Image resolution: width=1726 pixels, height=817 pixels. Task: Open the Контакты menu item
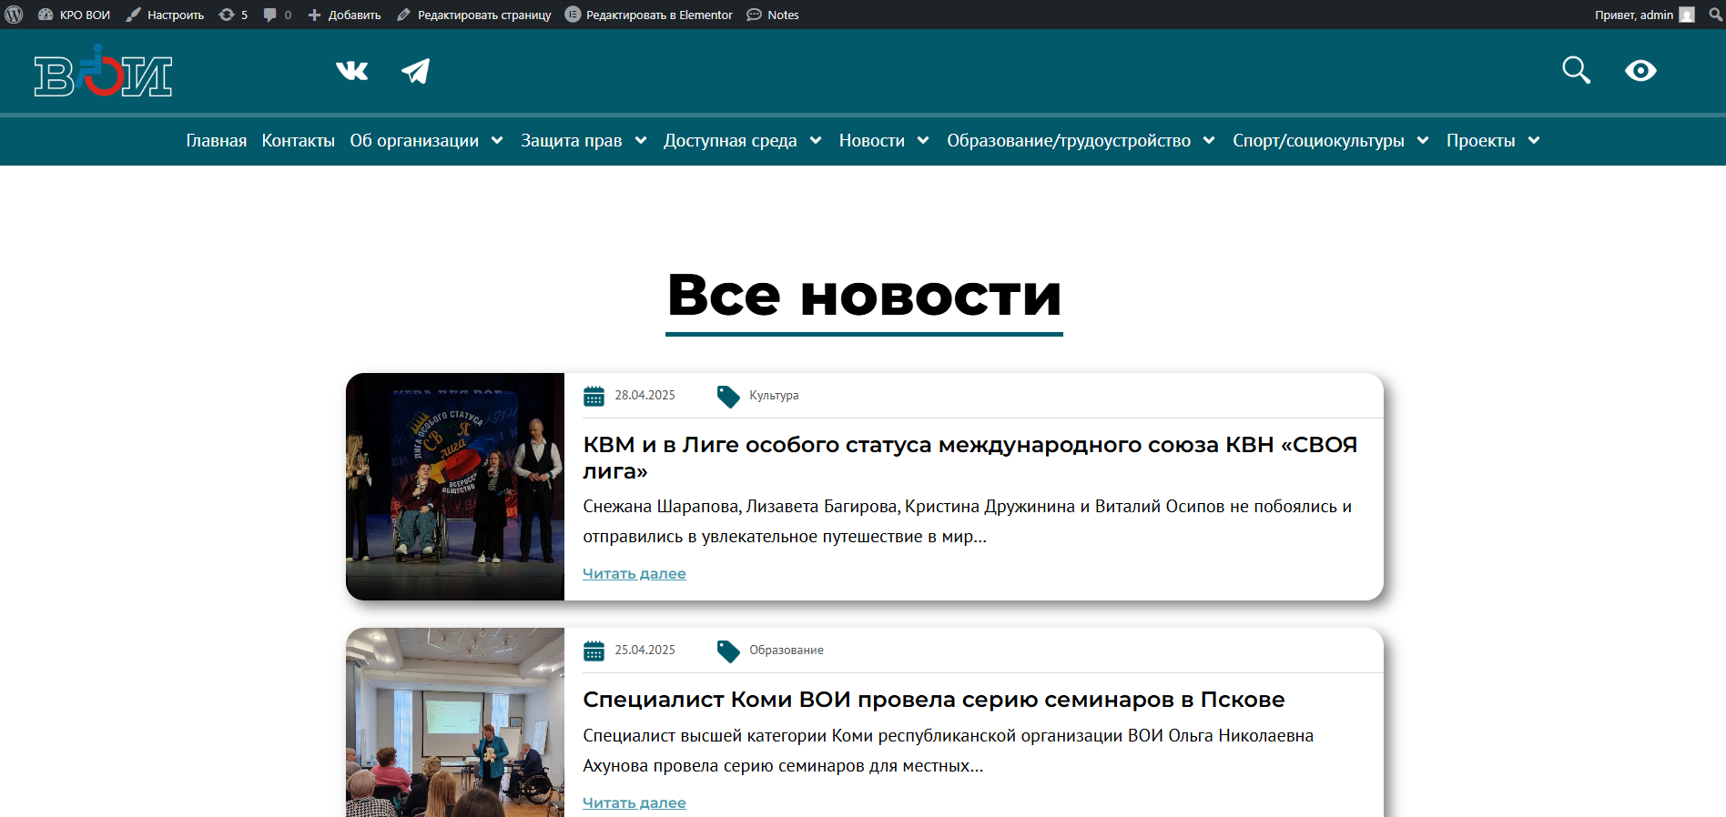[x=298, y=141]
